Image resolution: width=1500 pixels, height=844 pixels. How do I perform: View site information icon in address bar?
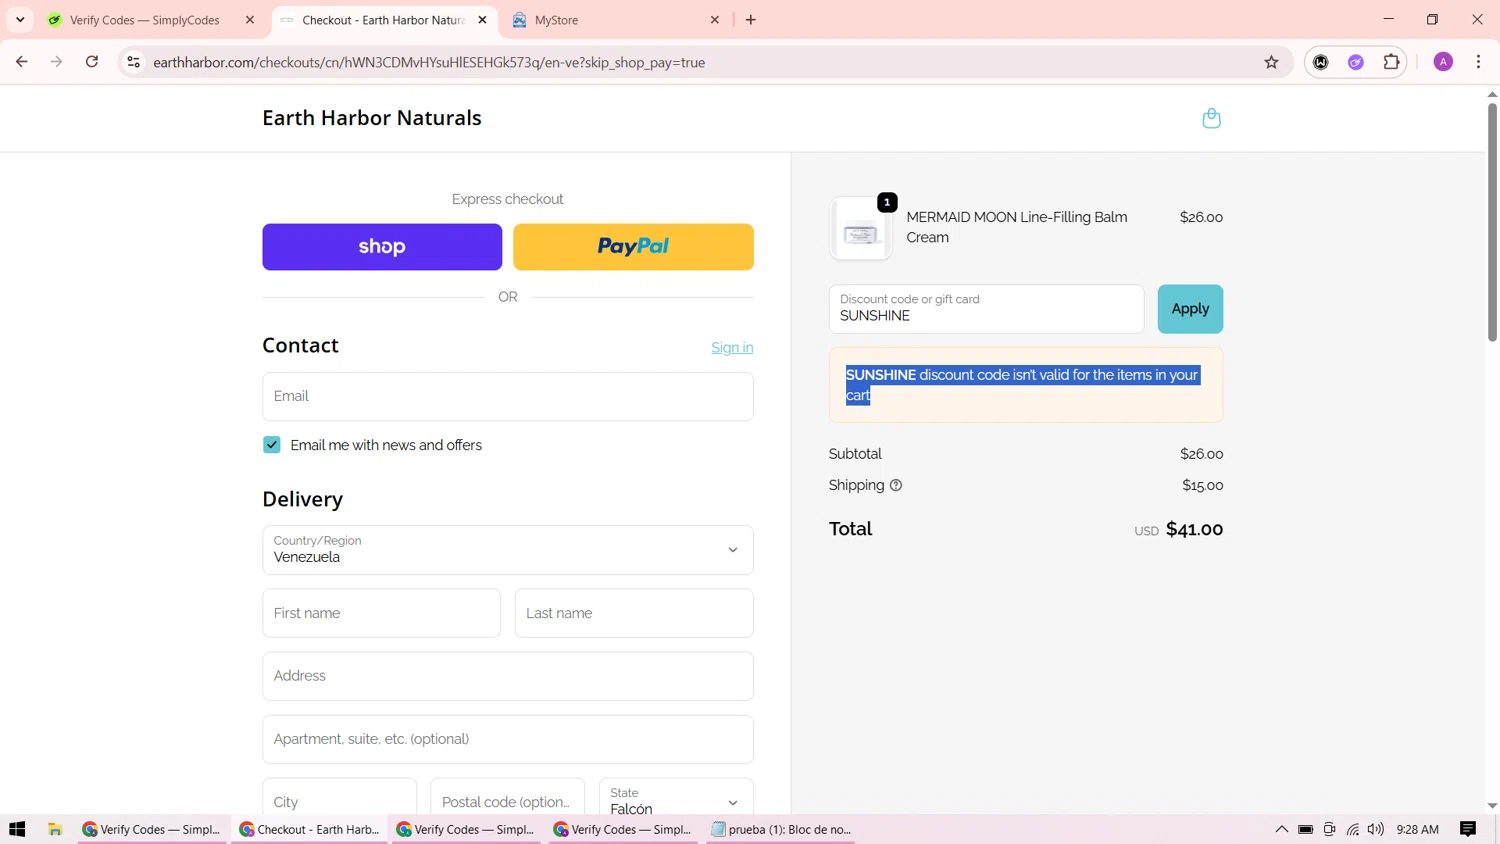[x=133, y=62]
